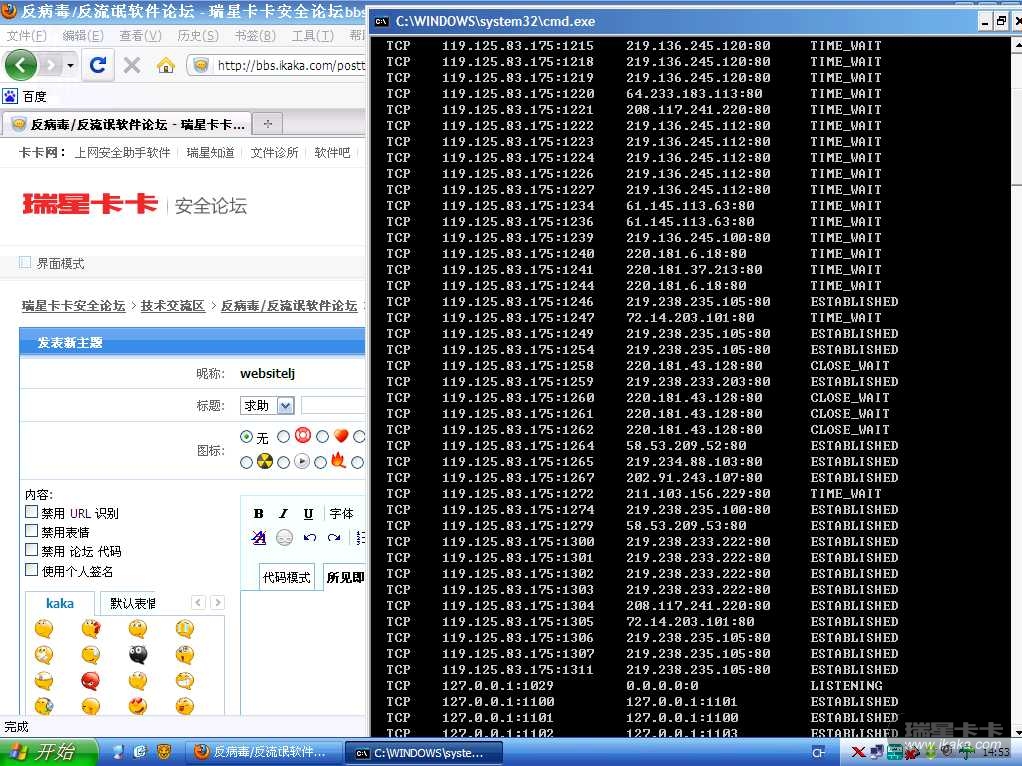Click the green browser Back arrow
The height and width of the screenshot is (766, 1022).
20,65
